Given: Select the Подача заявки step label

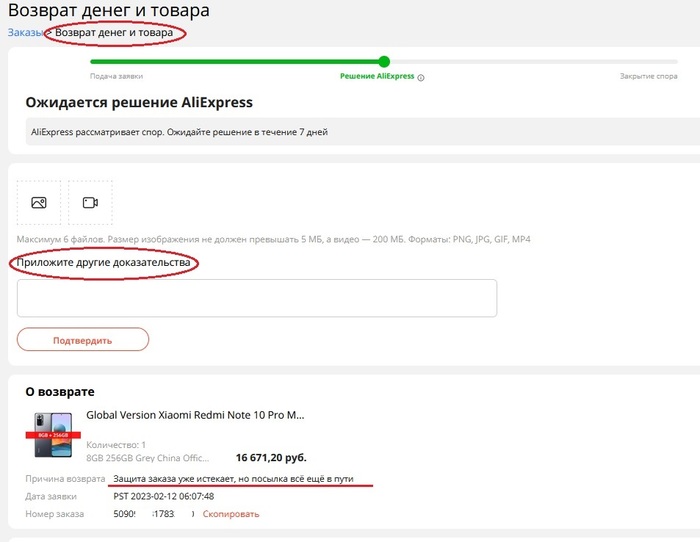Looking at the screenshot, I should (x=116, y=76).
